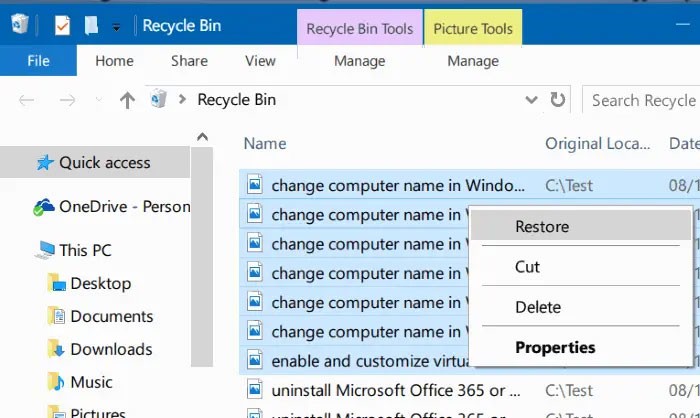Click the Search Recycle Bin field
The height and width of the screenshot is (418, 700).
tap(642, 100)
